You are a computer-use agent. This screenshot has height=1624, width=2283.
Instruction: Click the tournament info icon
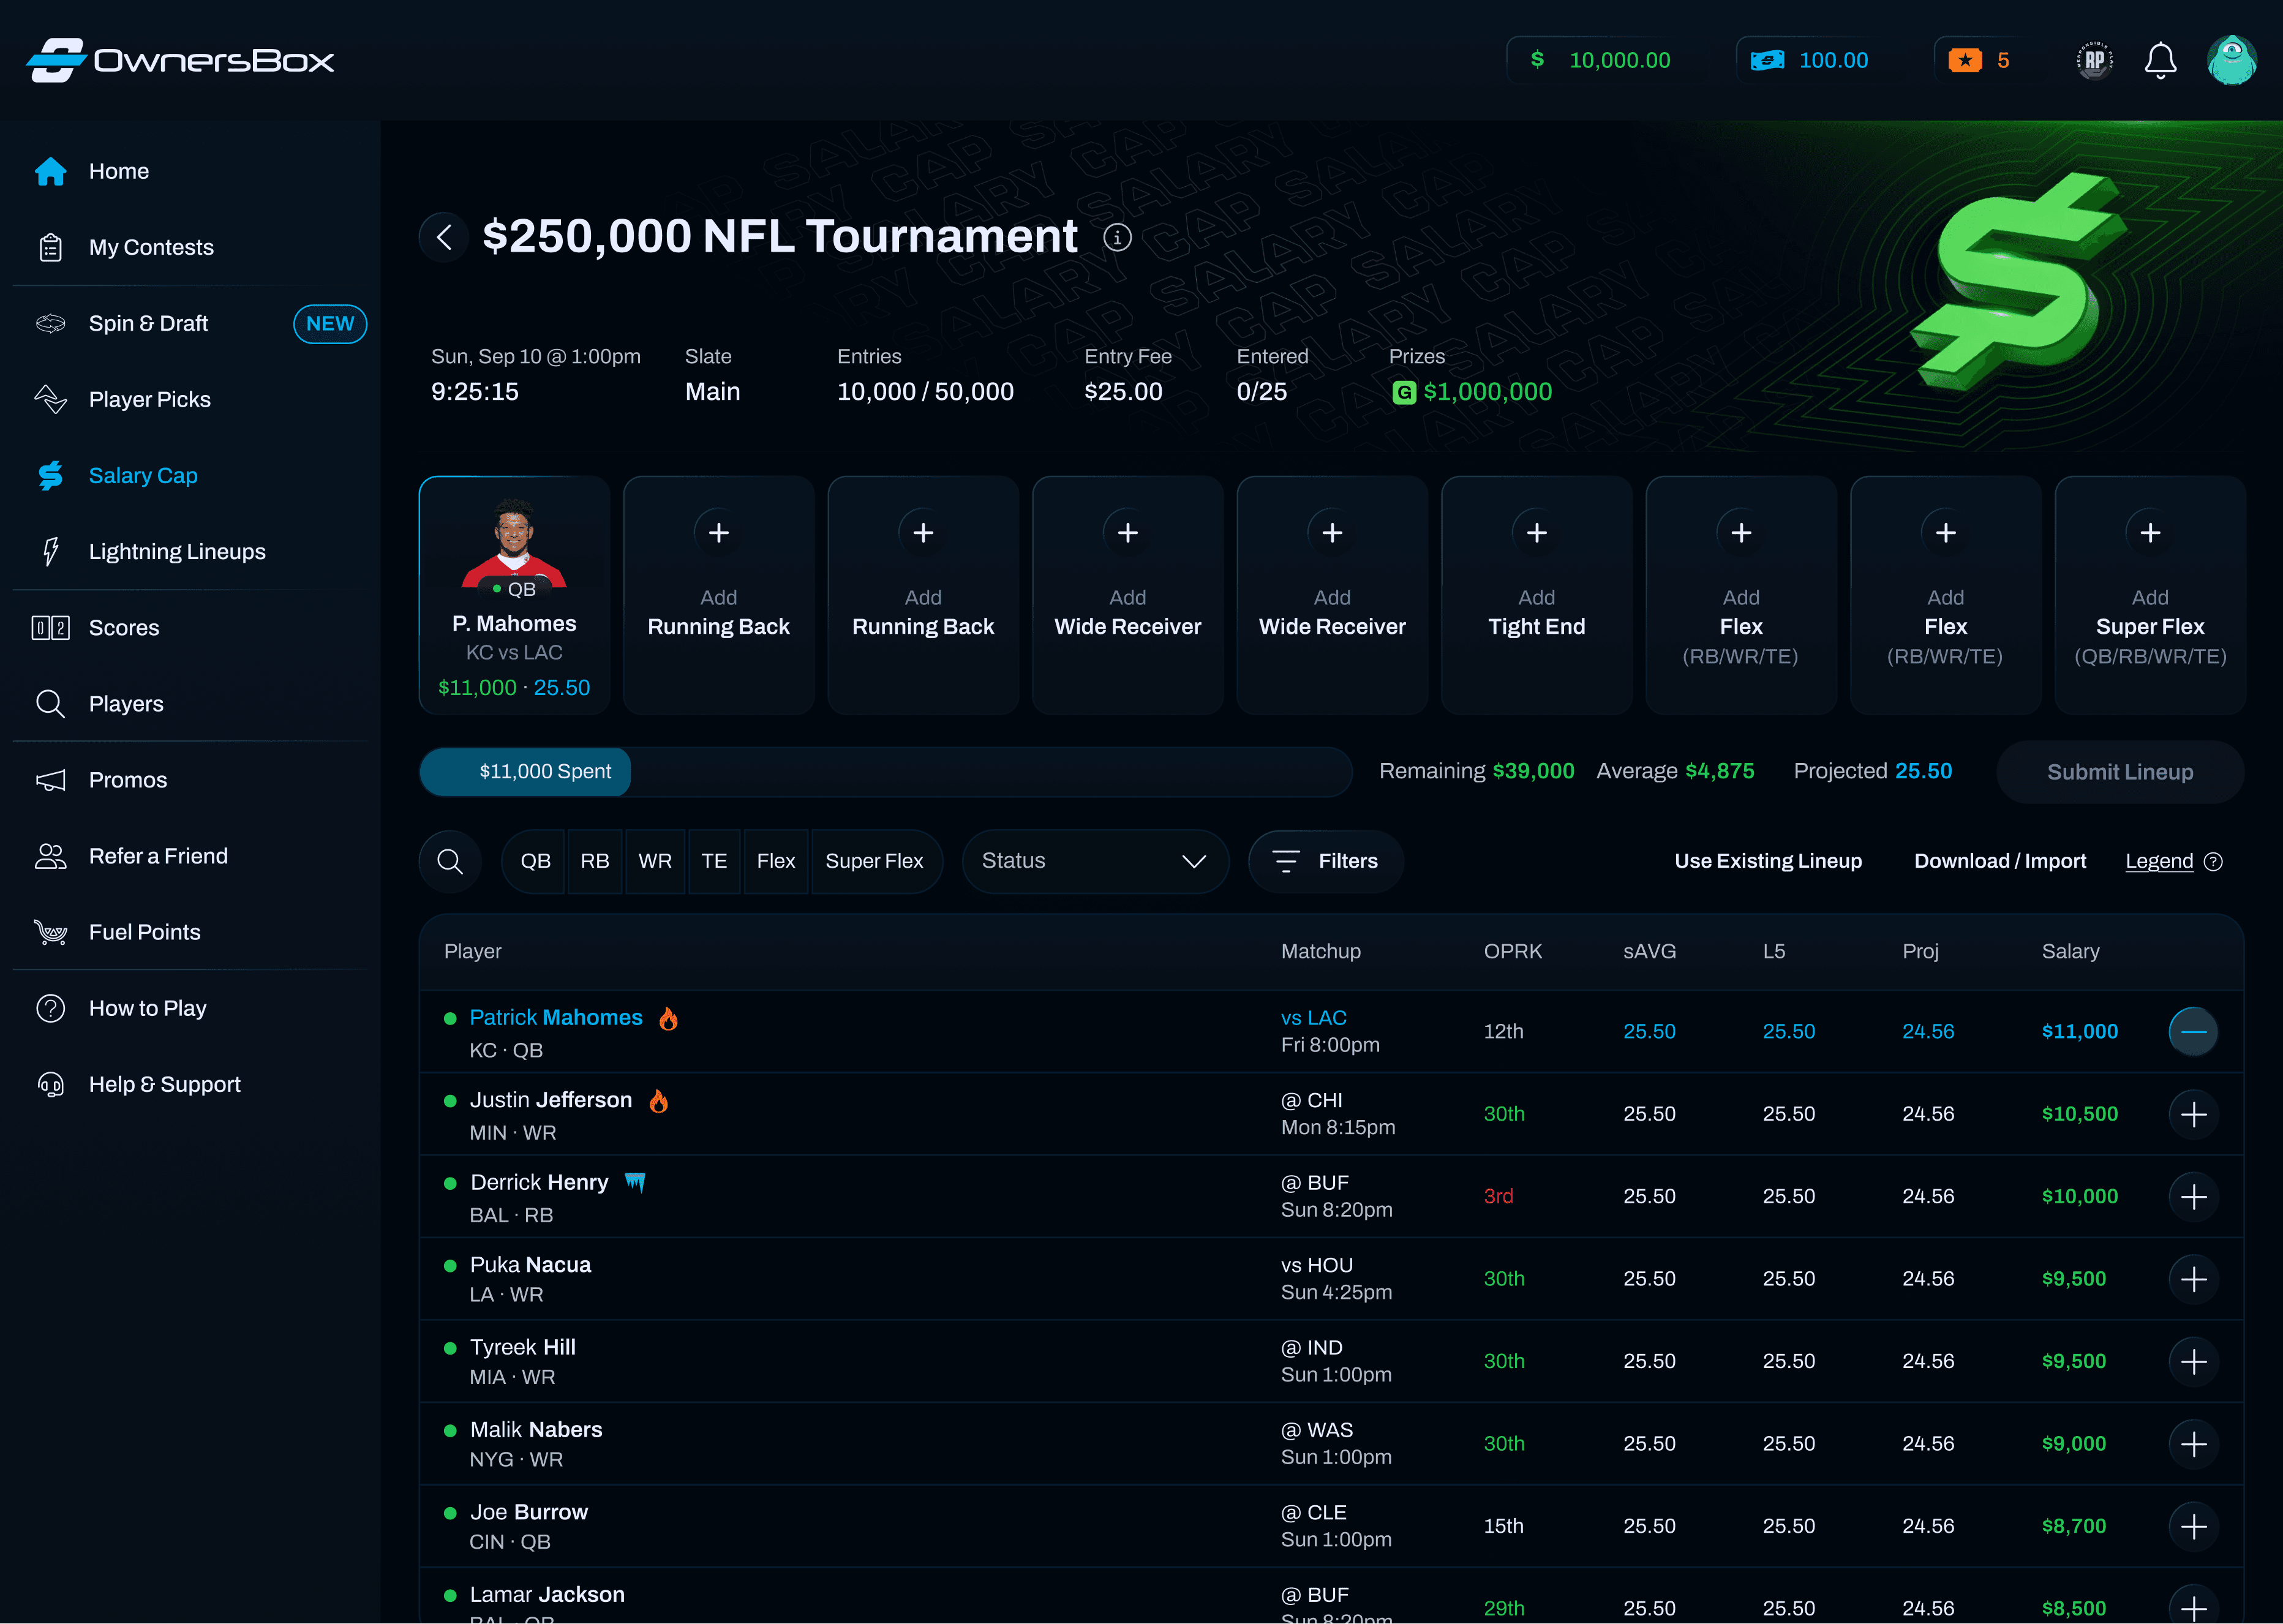pyautogui.click(x=1117, y=238)
